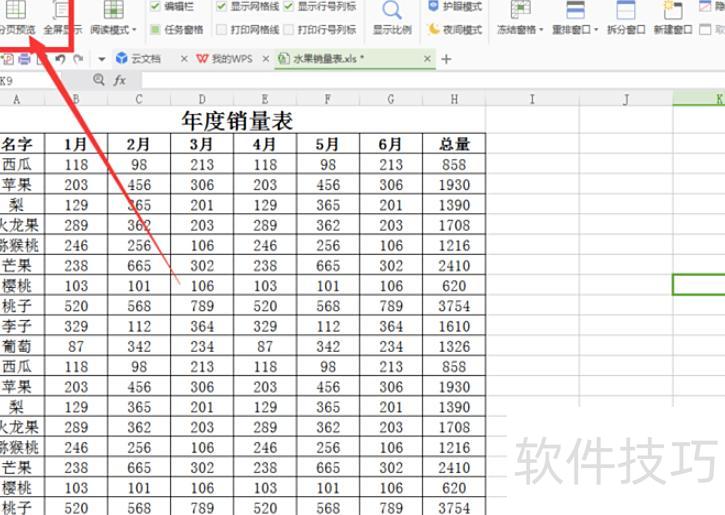
Task: Enable 夜间模式 night mode
Action: [455, 30]
